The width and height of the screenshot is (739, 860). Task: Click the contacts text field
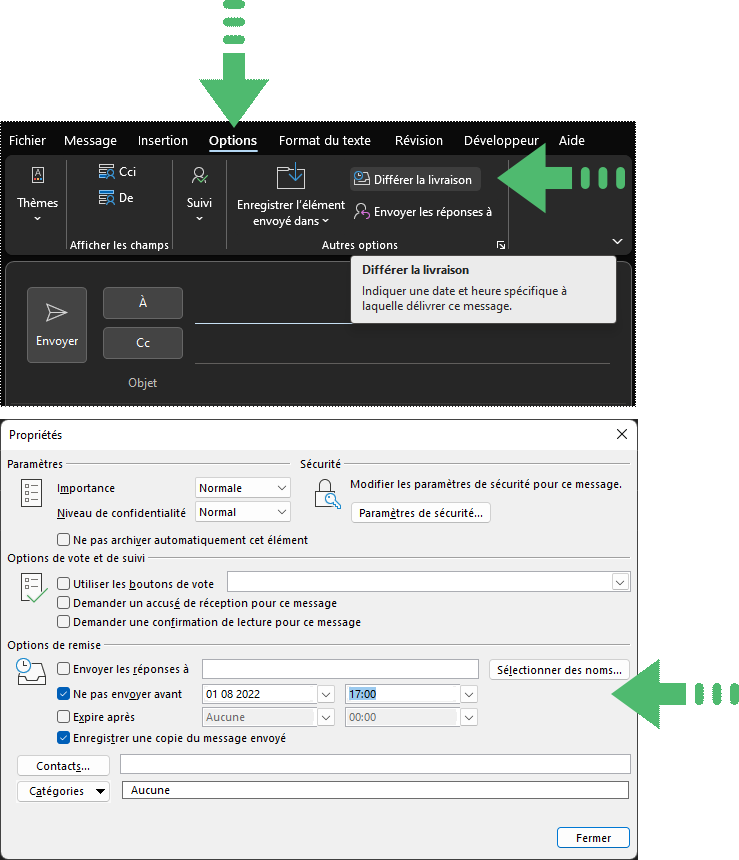(x=375, y=764)
